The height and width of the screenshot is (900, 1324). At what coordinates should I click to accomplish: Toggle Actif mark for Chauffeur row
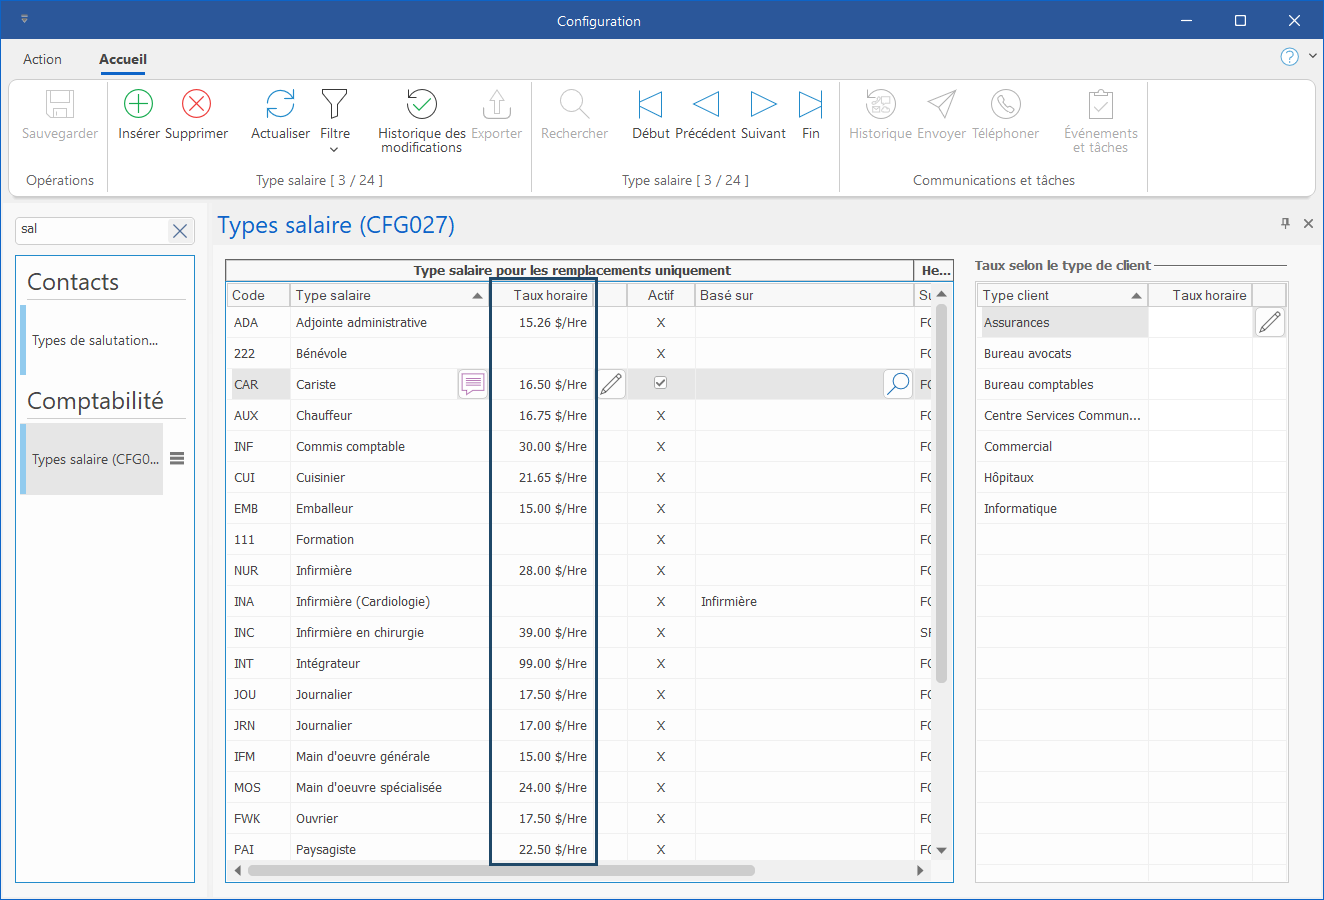pos(660,416)
